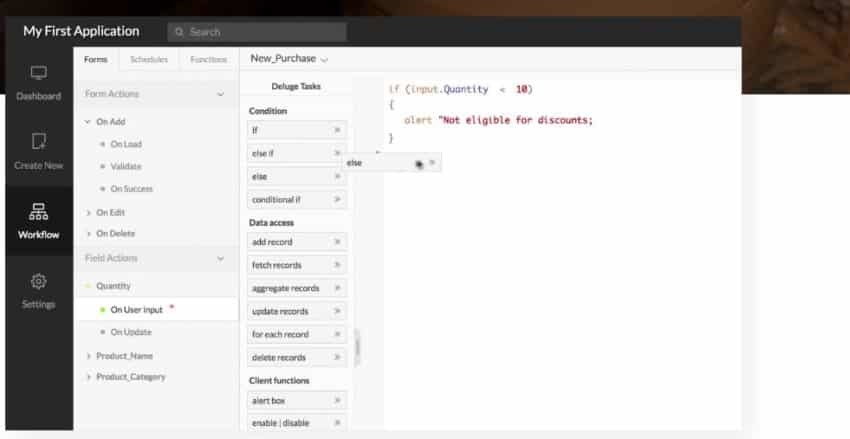Click the arrow icon on 'add record' task
The image size is (850, 439).
pos(337,243)
